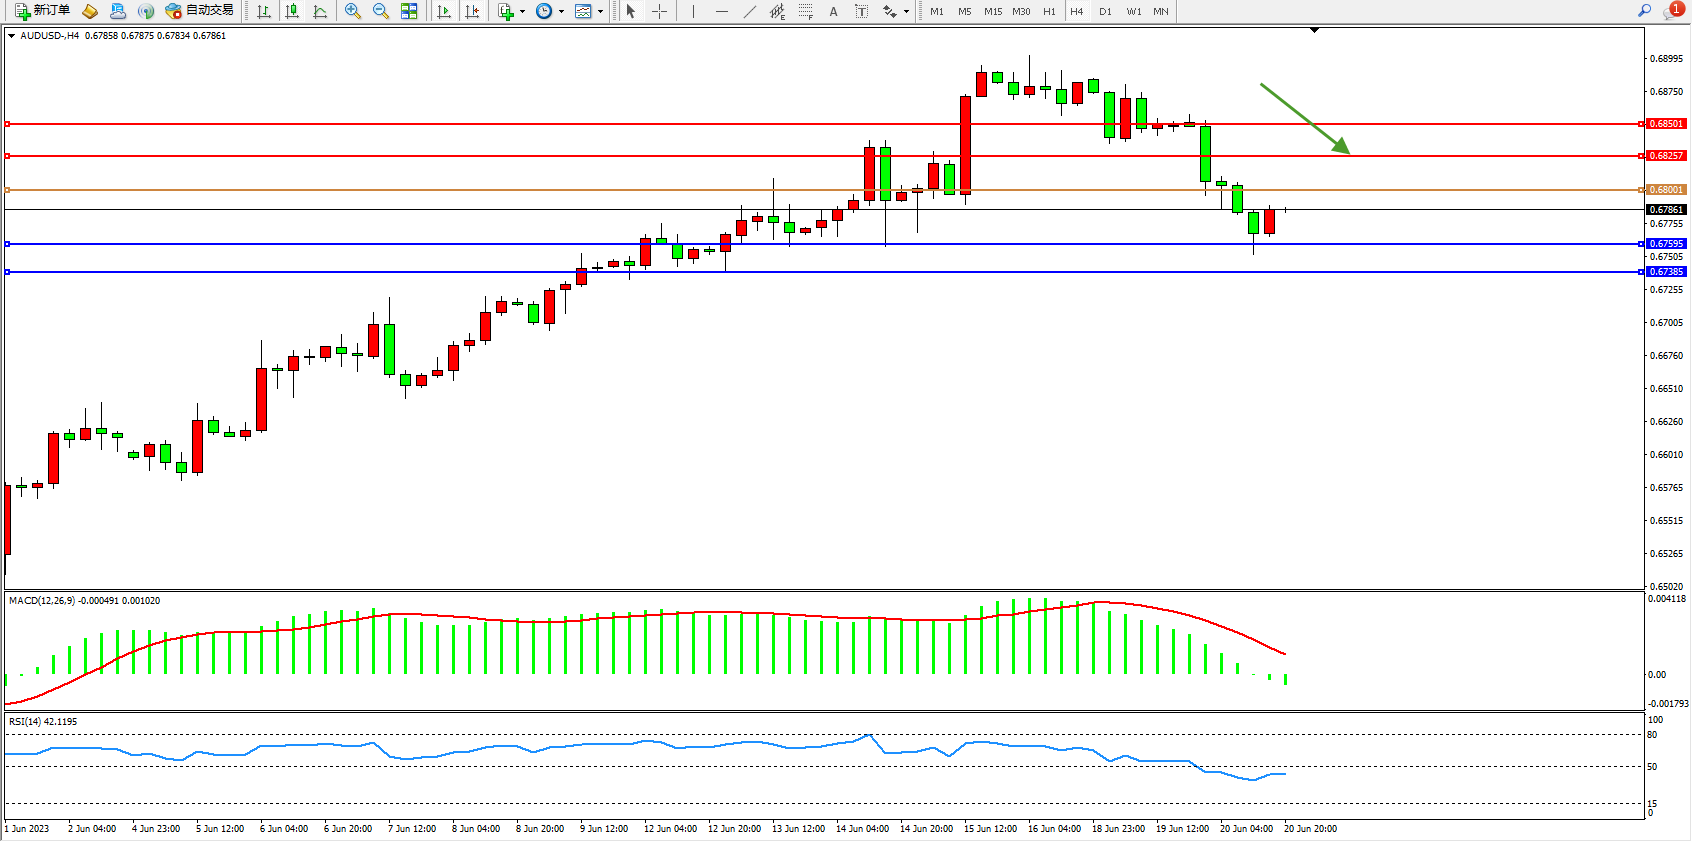
Task: Select the text label tool
Action: tap(861, 11)
